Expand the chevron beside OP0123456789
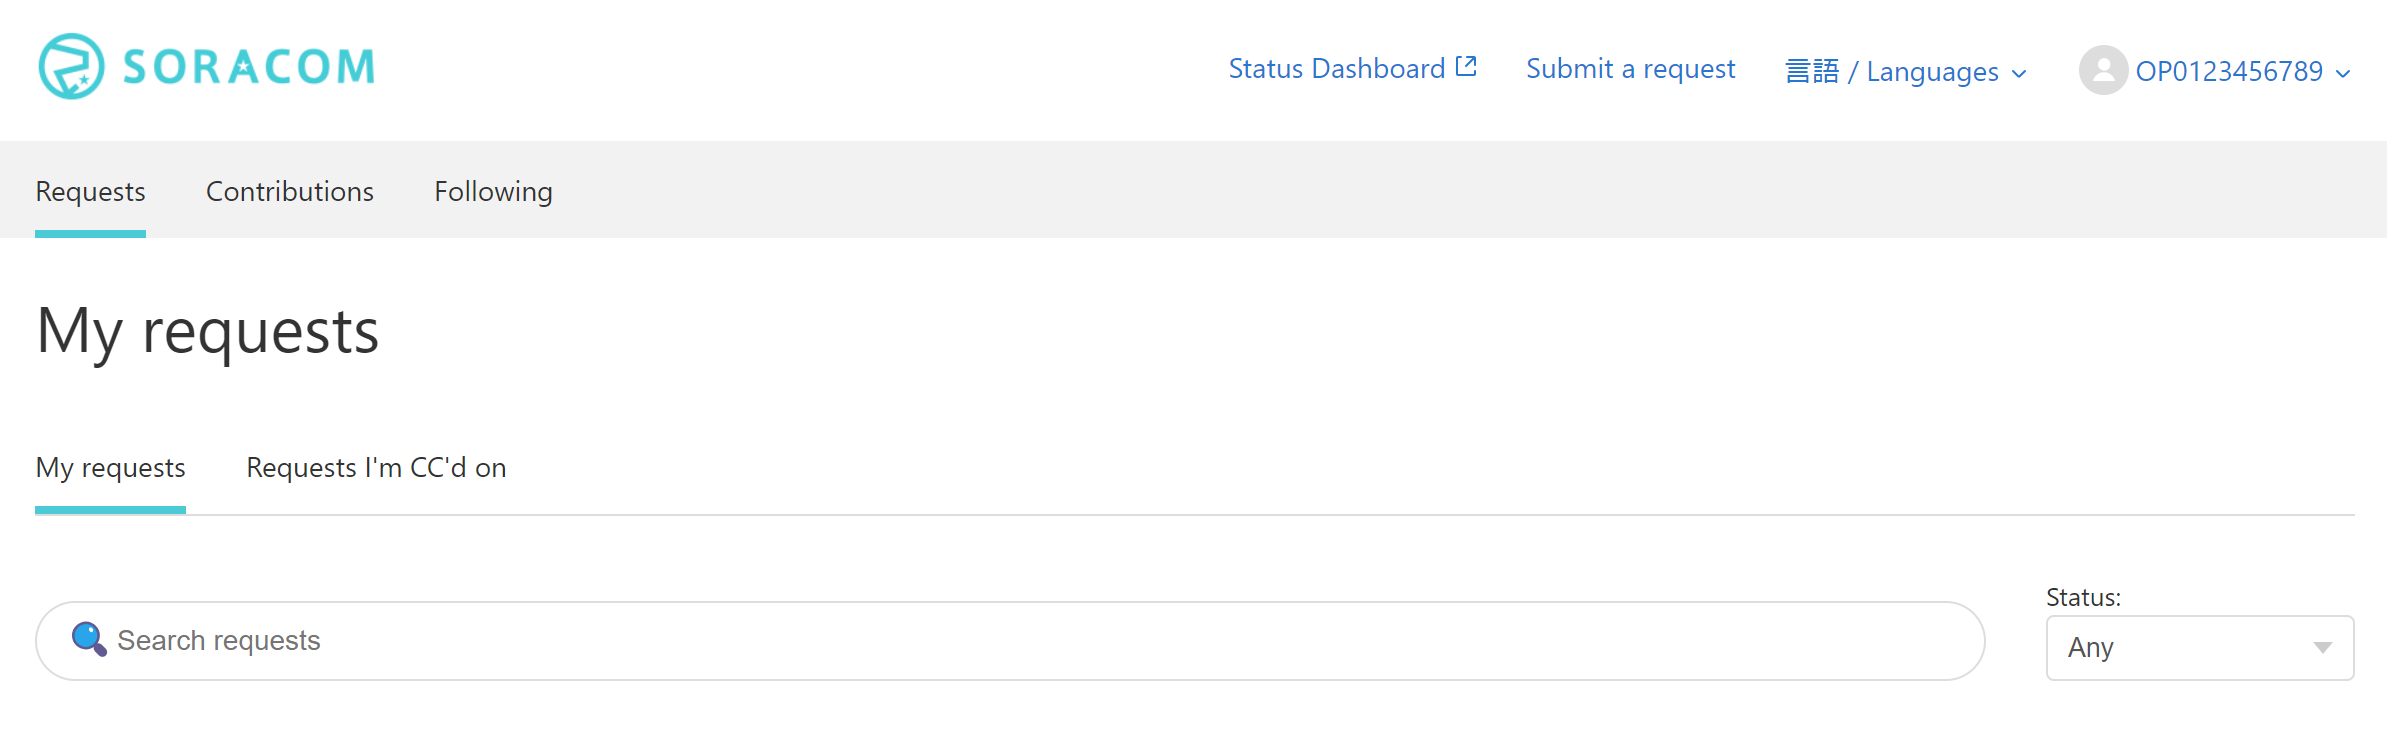The height and width of the screenshot is (745, 2387). pos(2343,74)
